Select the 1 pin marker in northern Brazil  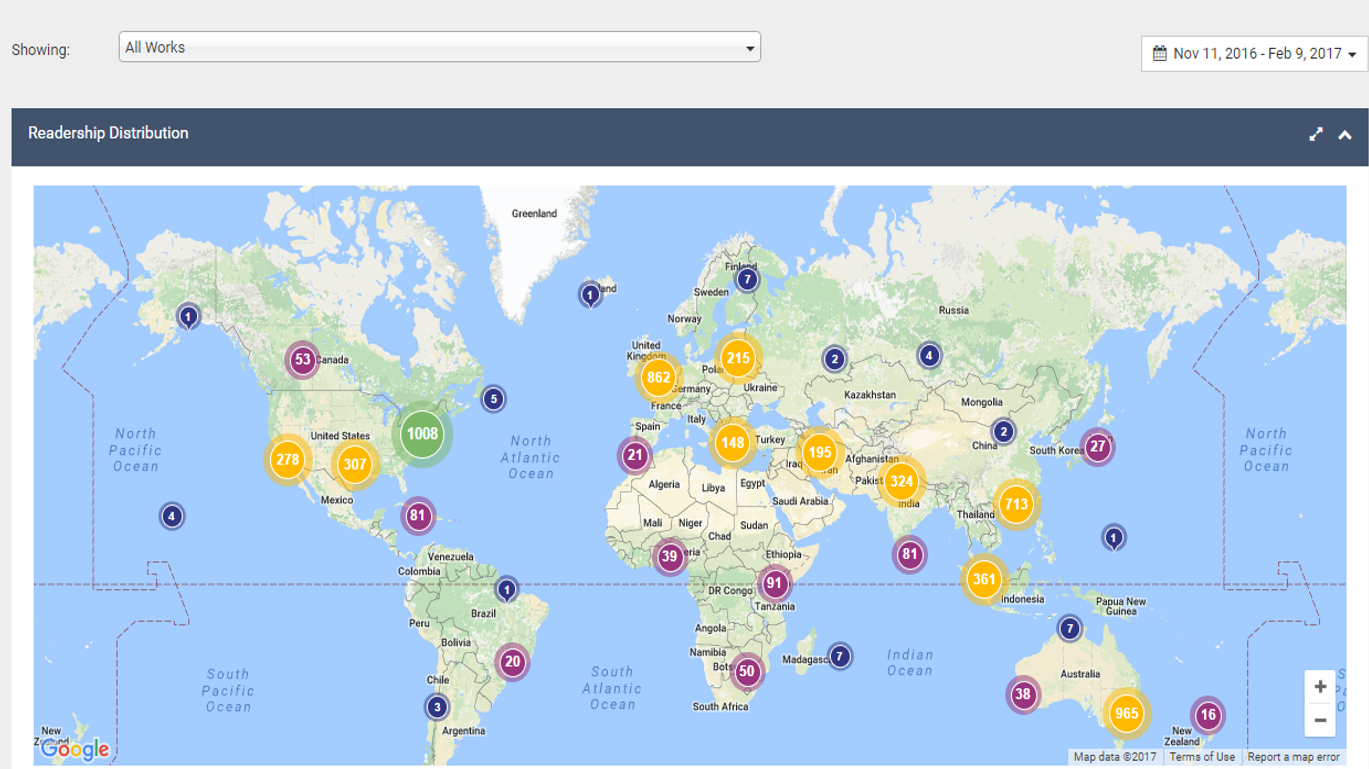click(507, 590)
